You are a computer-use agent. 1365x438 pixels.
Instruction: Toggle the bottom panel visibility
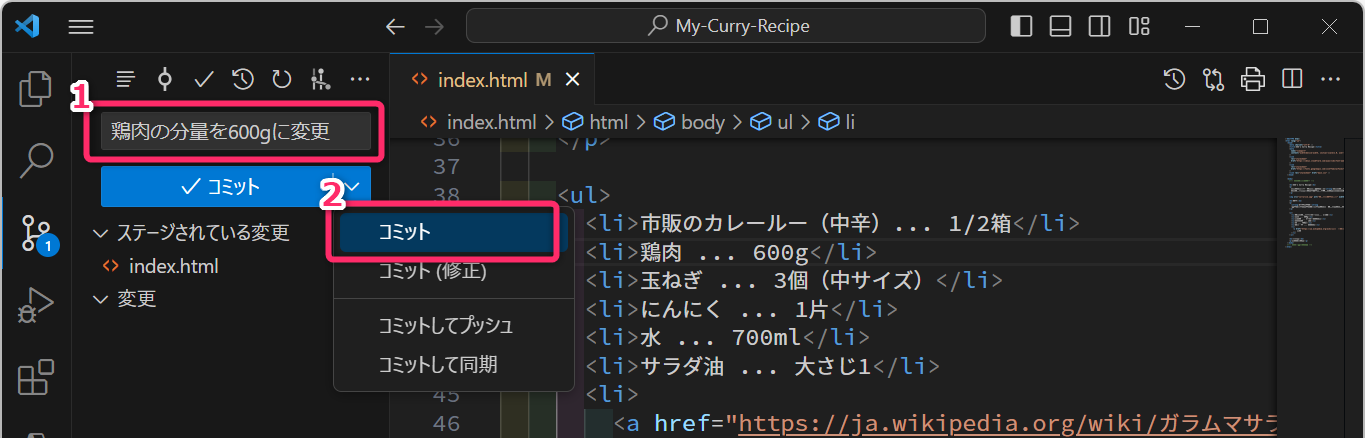pyautogui.click(x=1060, y=26)
